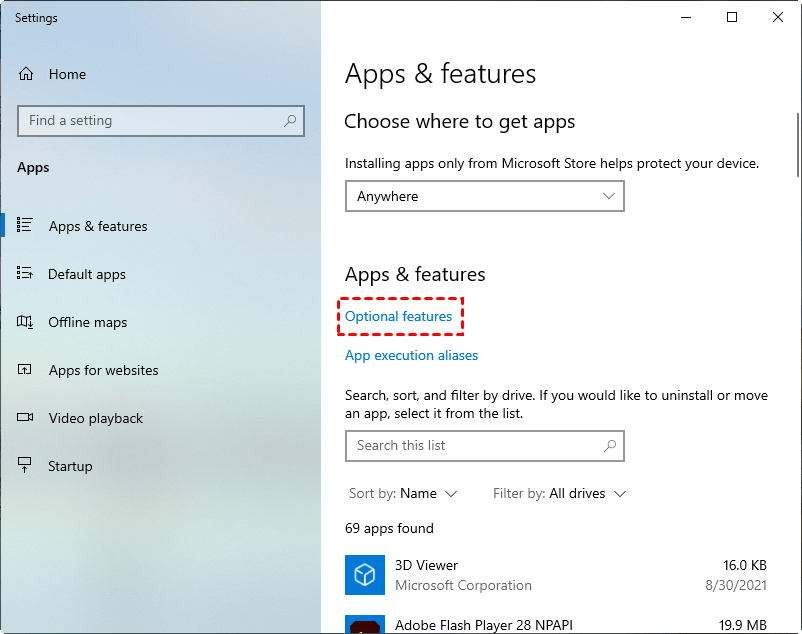This screenshot has width=802, height=634.
Task: Click the Video playback icon
Action: click(x=27, y=418)
